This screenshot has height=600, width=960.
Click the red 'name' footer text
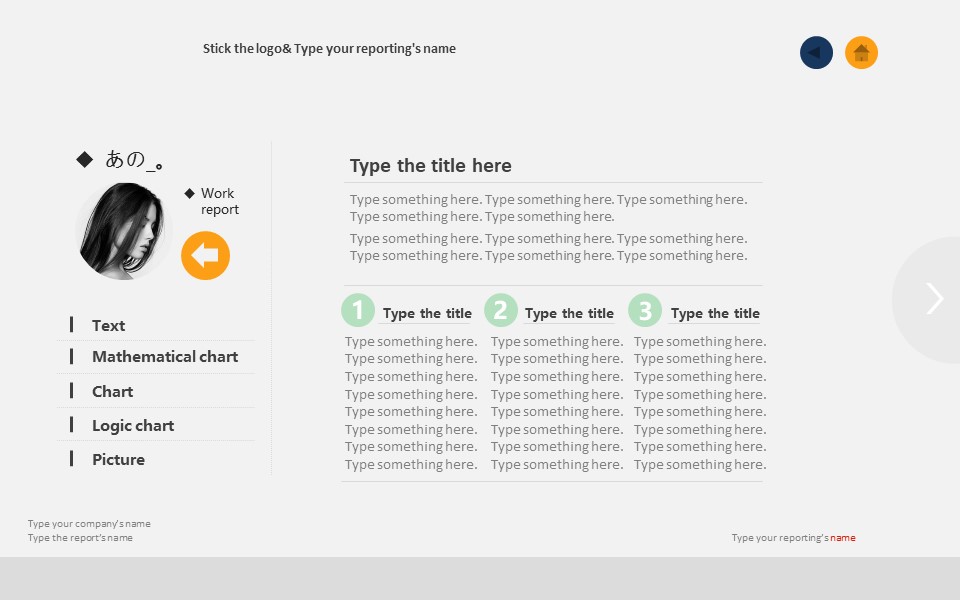coord(843,538)
